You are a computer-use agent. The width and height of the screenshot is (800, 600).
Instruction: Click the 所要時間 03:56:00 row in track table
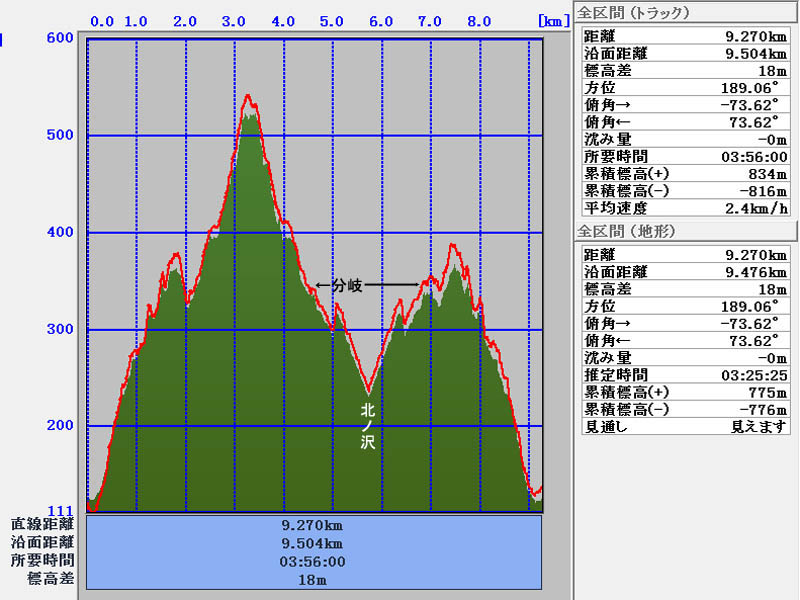point(685,157)
